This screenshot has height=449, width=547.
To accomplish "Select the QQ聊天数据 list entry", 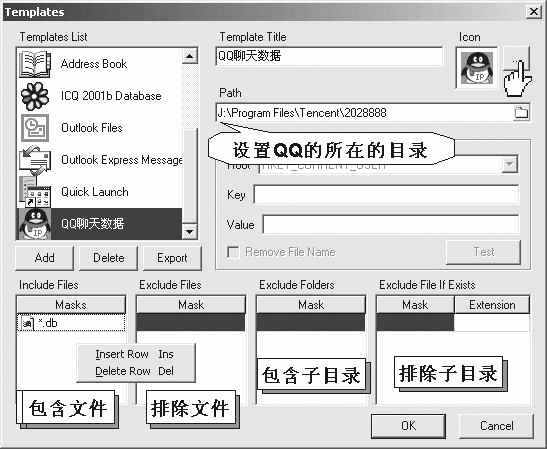I will 99,224.
